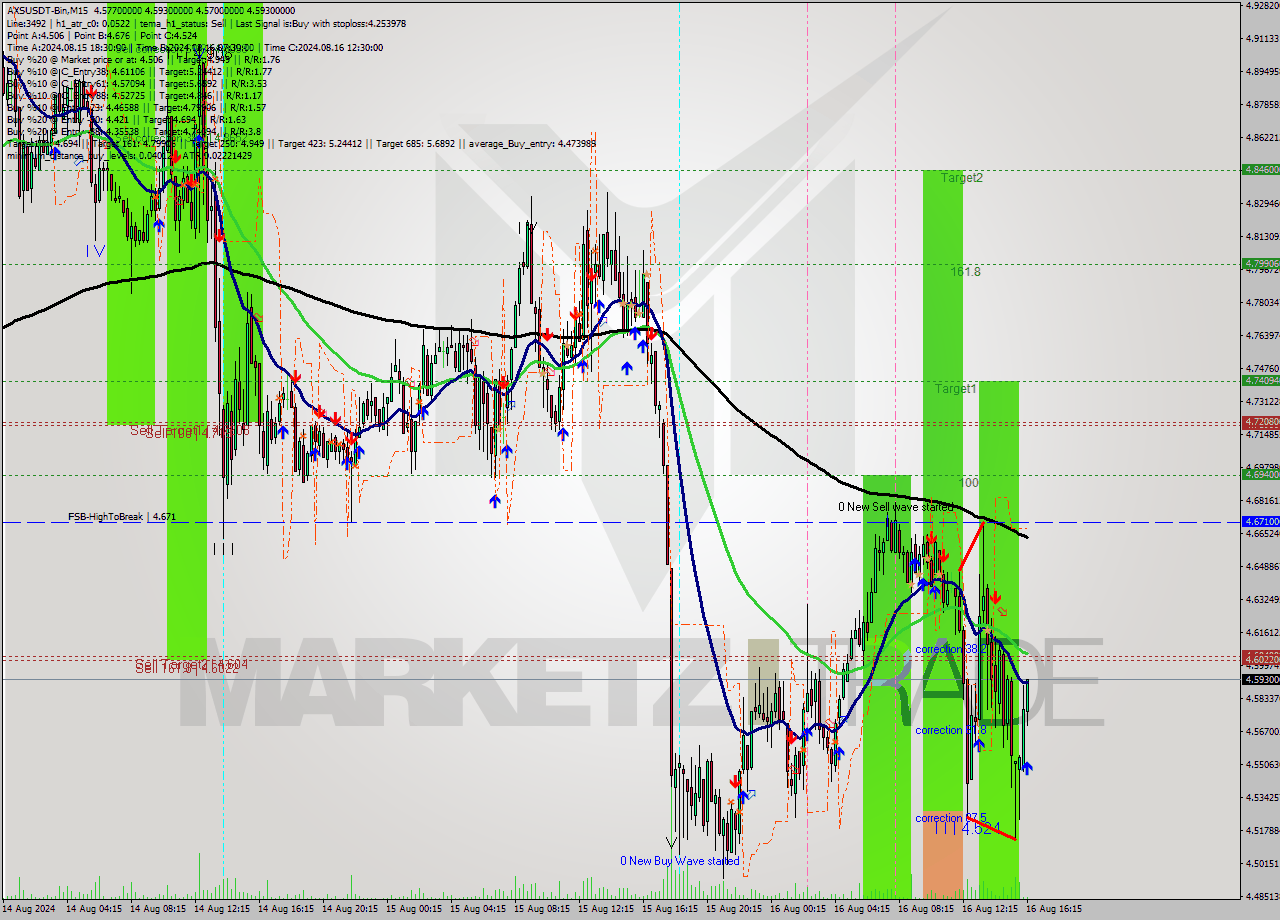Click the '14 Aug 04:15' time axis label
1280x920 pixels.
(94, 909)
